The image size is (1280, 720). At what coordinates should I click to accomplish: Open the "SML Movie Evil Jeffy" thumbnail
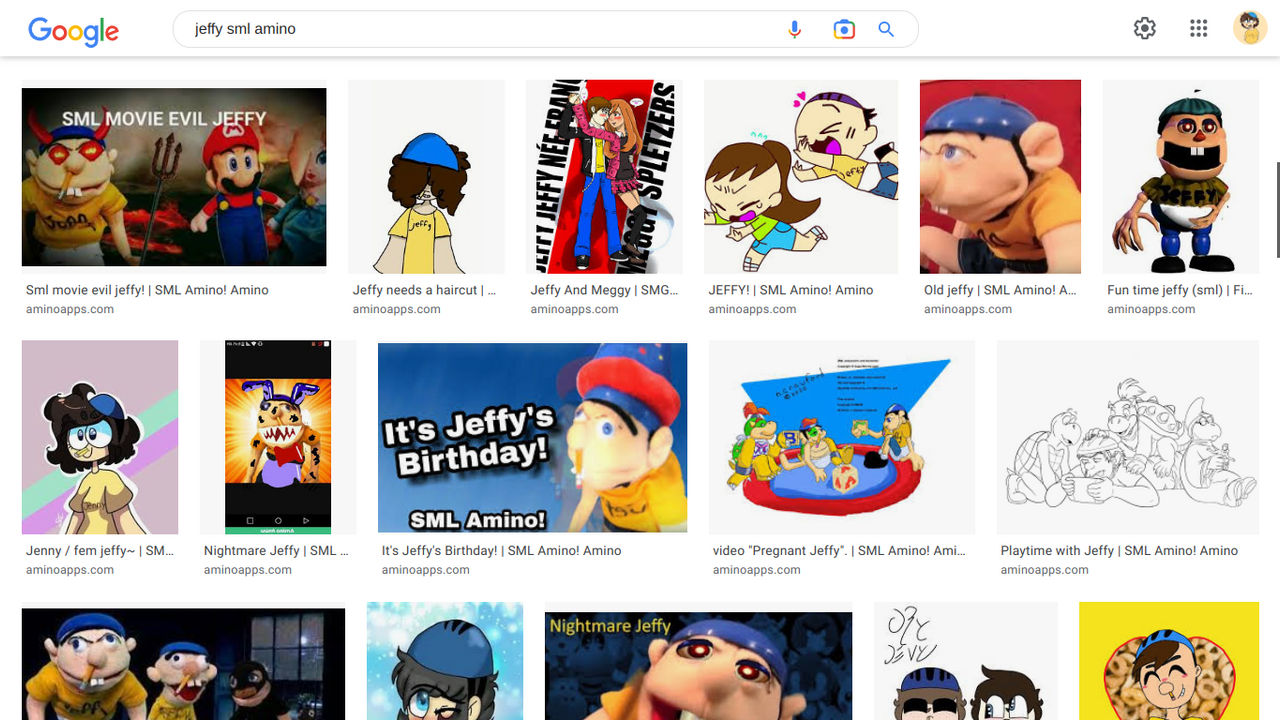(174, 177)
